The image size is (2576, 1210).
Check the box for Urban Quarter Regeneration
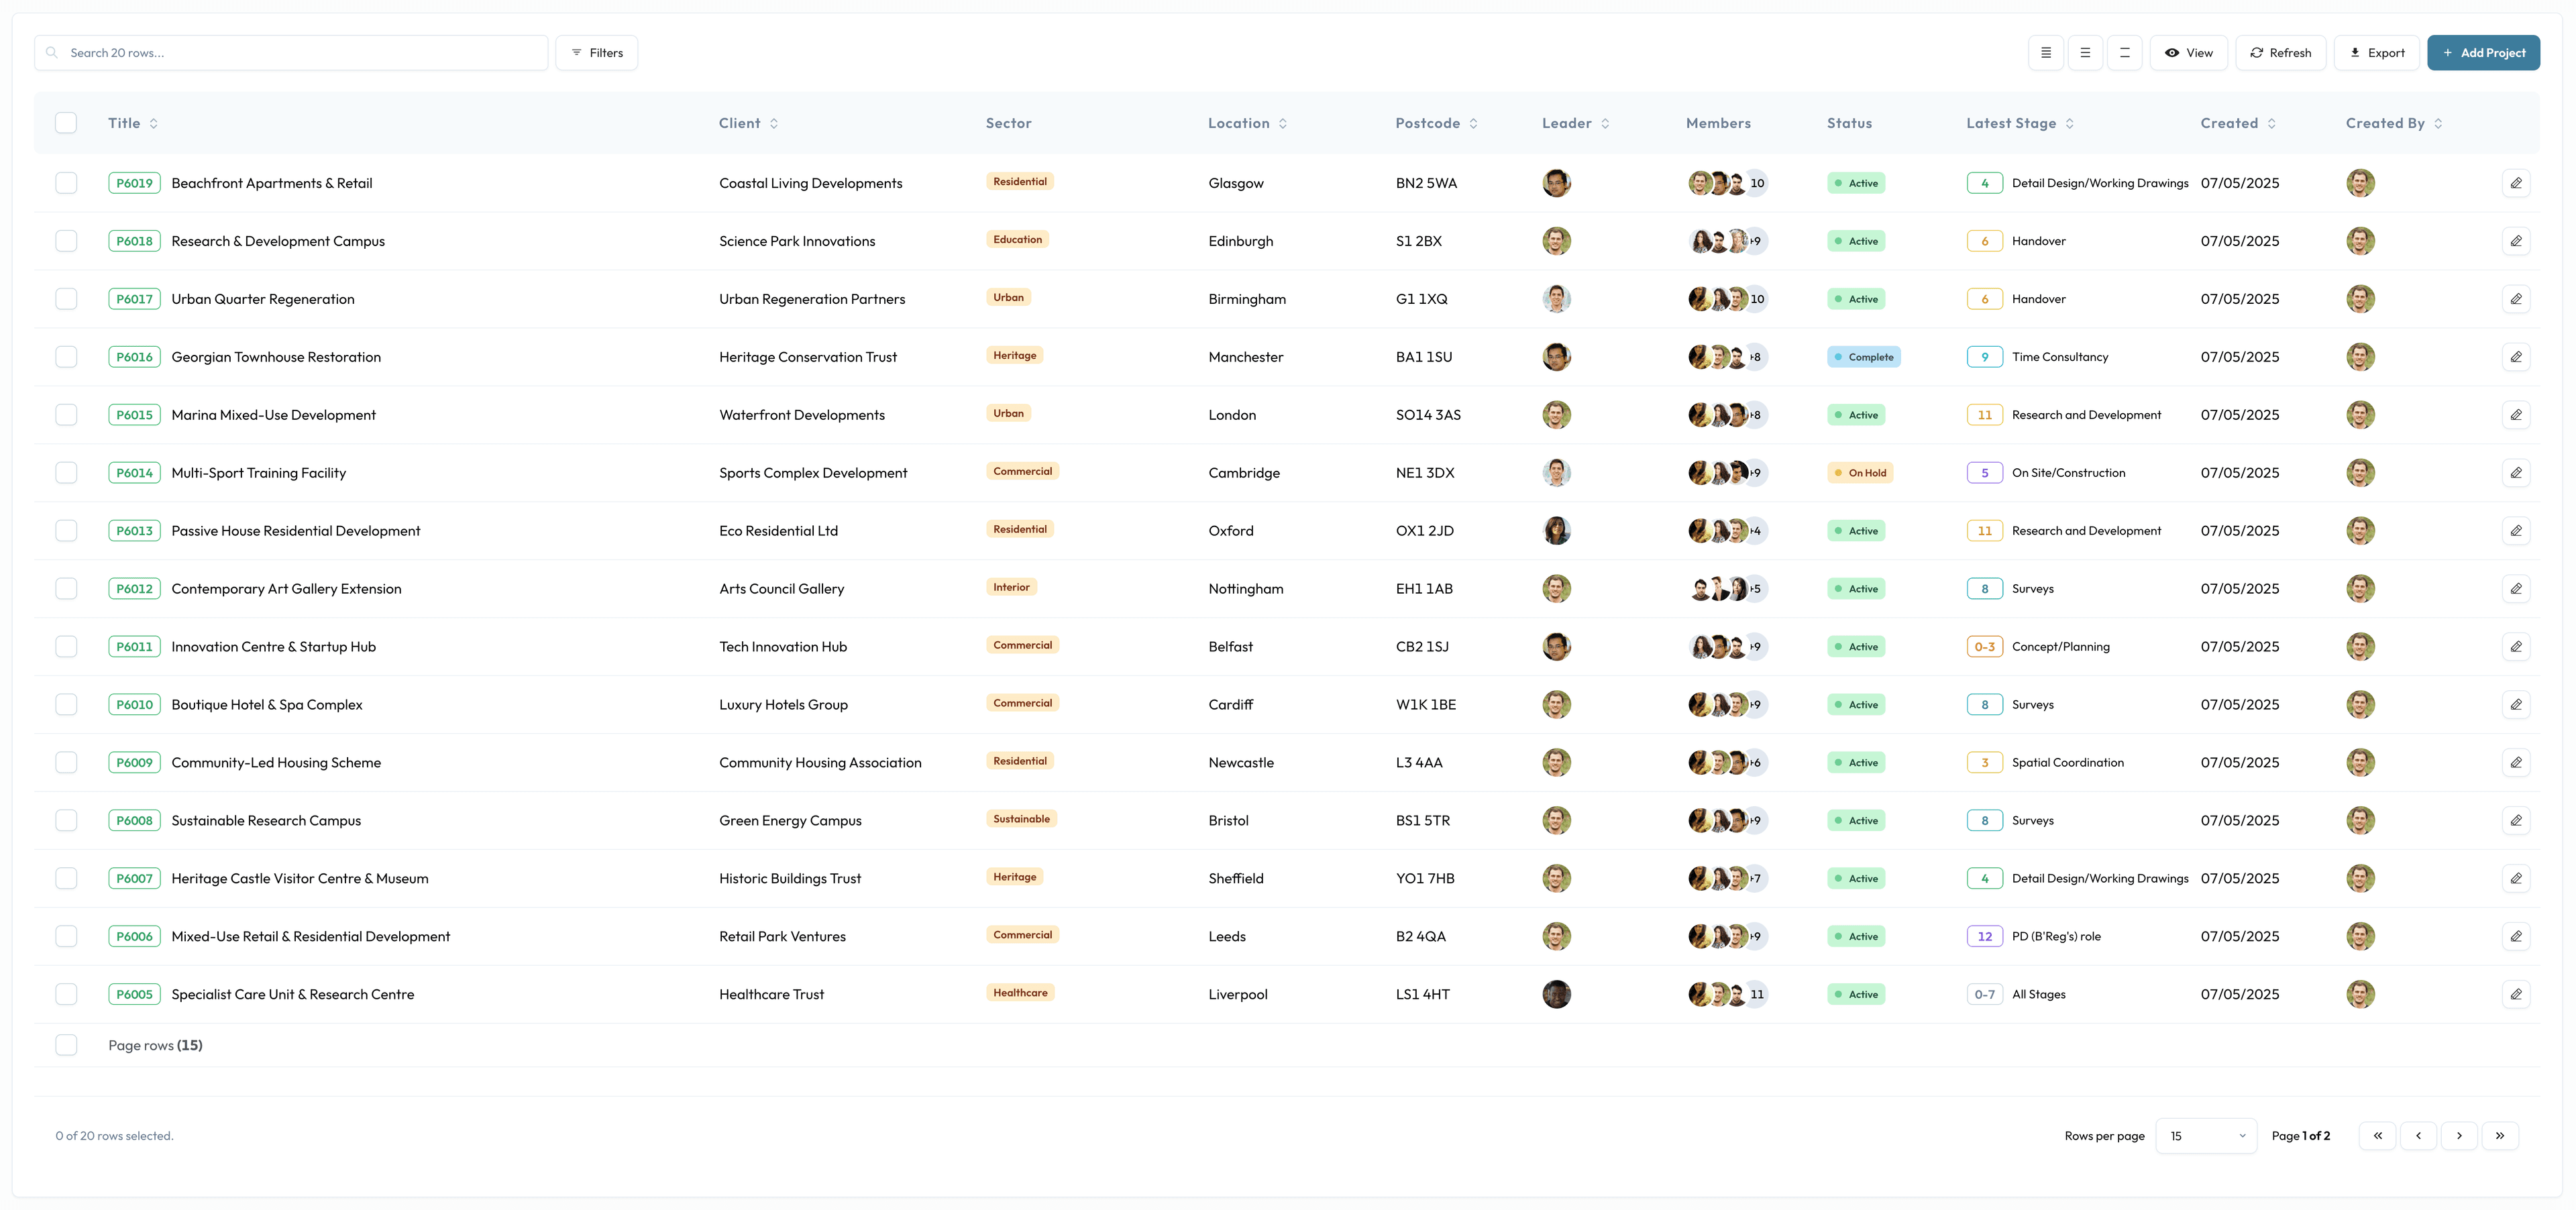[66, 299]
